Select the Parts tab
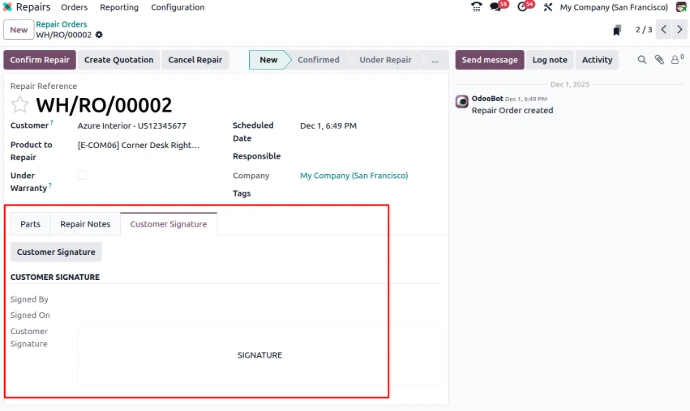 pos(30,224)
